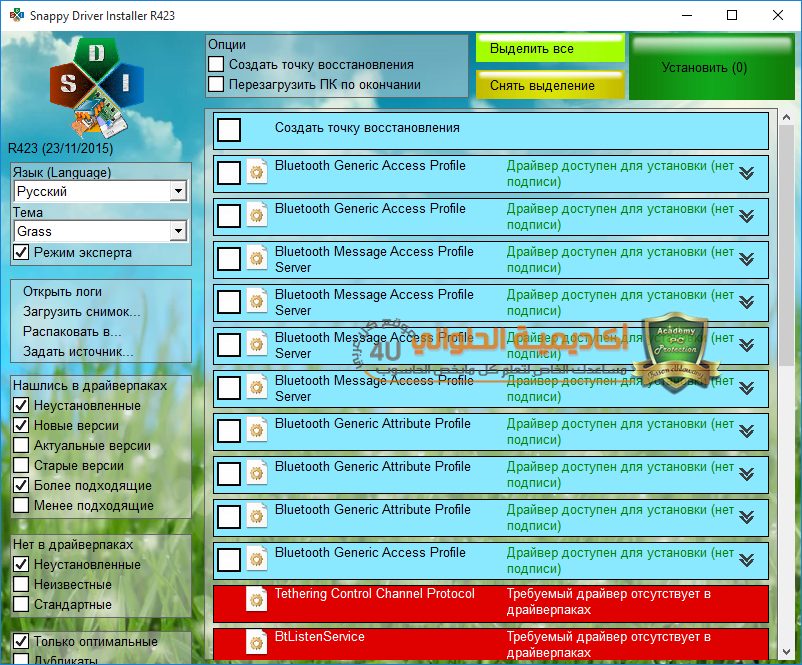
Task: Click the driver icon of the first Bluetooth Generic Access Profile row
Action: click(x=257, y=172)
